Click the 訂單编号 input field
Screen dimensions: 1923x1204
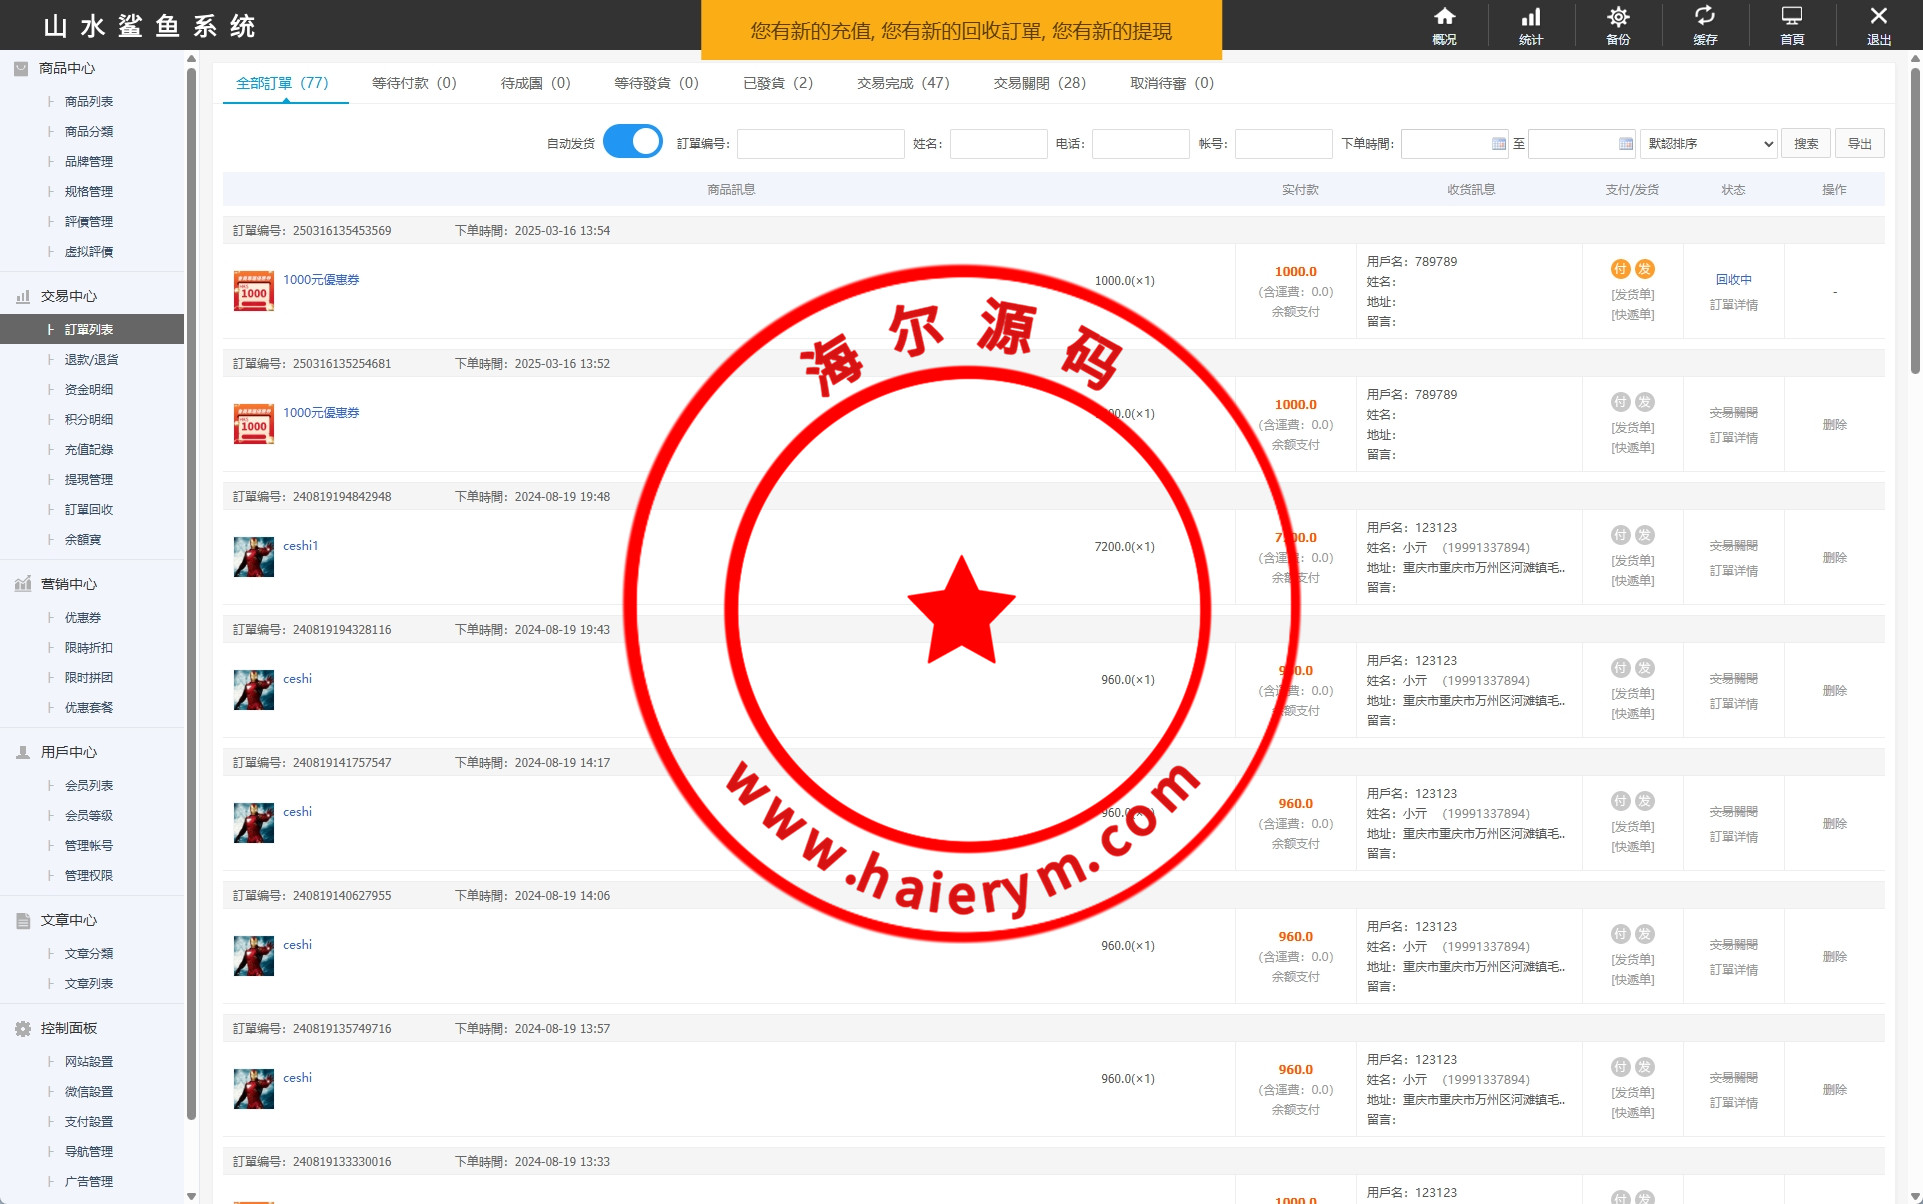tap(820, 144)
